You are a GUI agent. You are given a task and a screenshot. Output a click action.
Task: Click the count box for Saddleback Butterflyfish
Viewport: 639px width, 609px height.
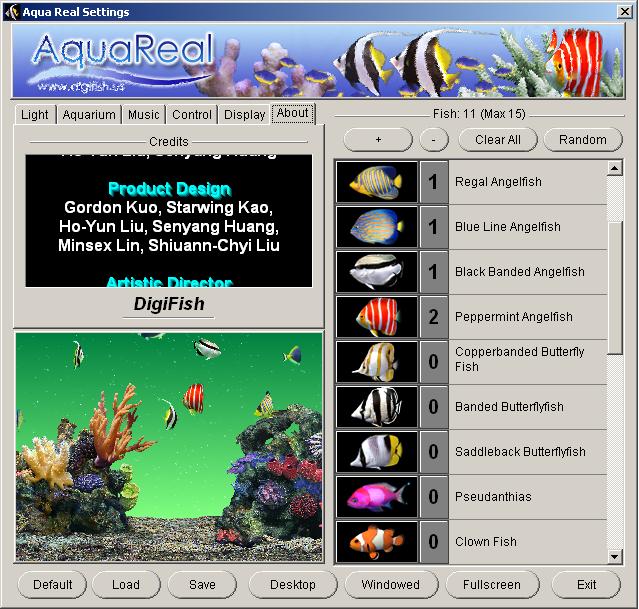[434, 452]
